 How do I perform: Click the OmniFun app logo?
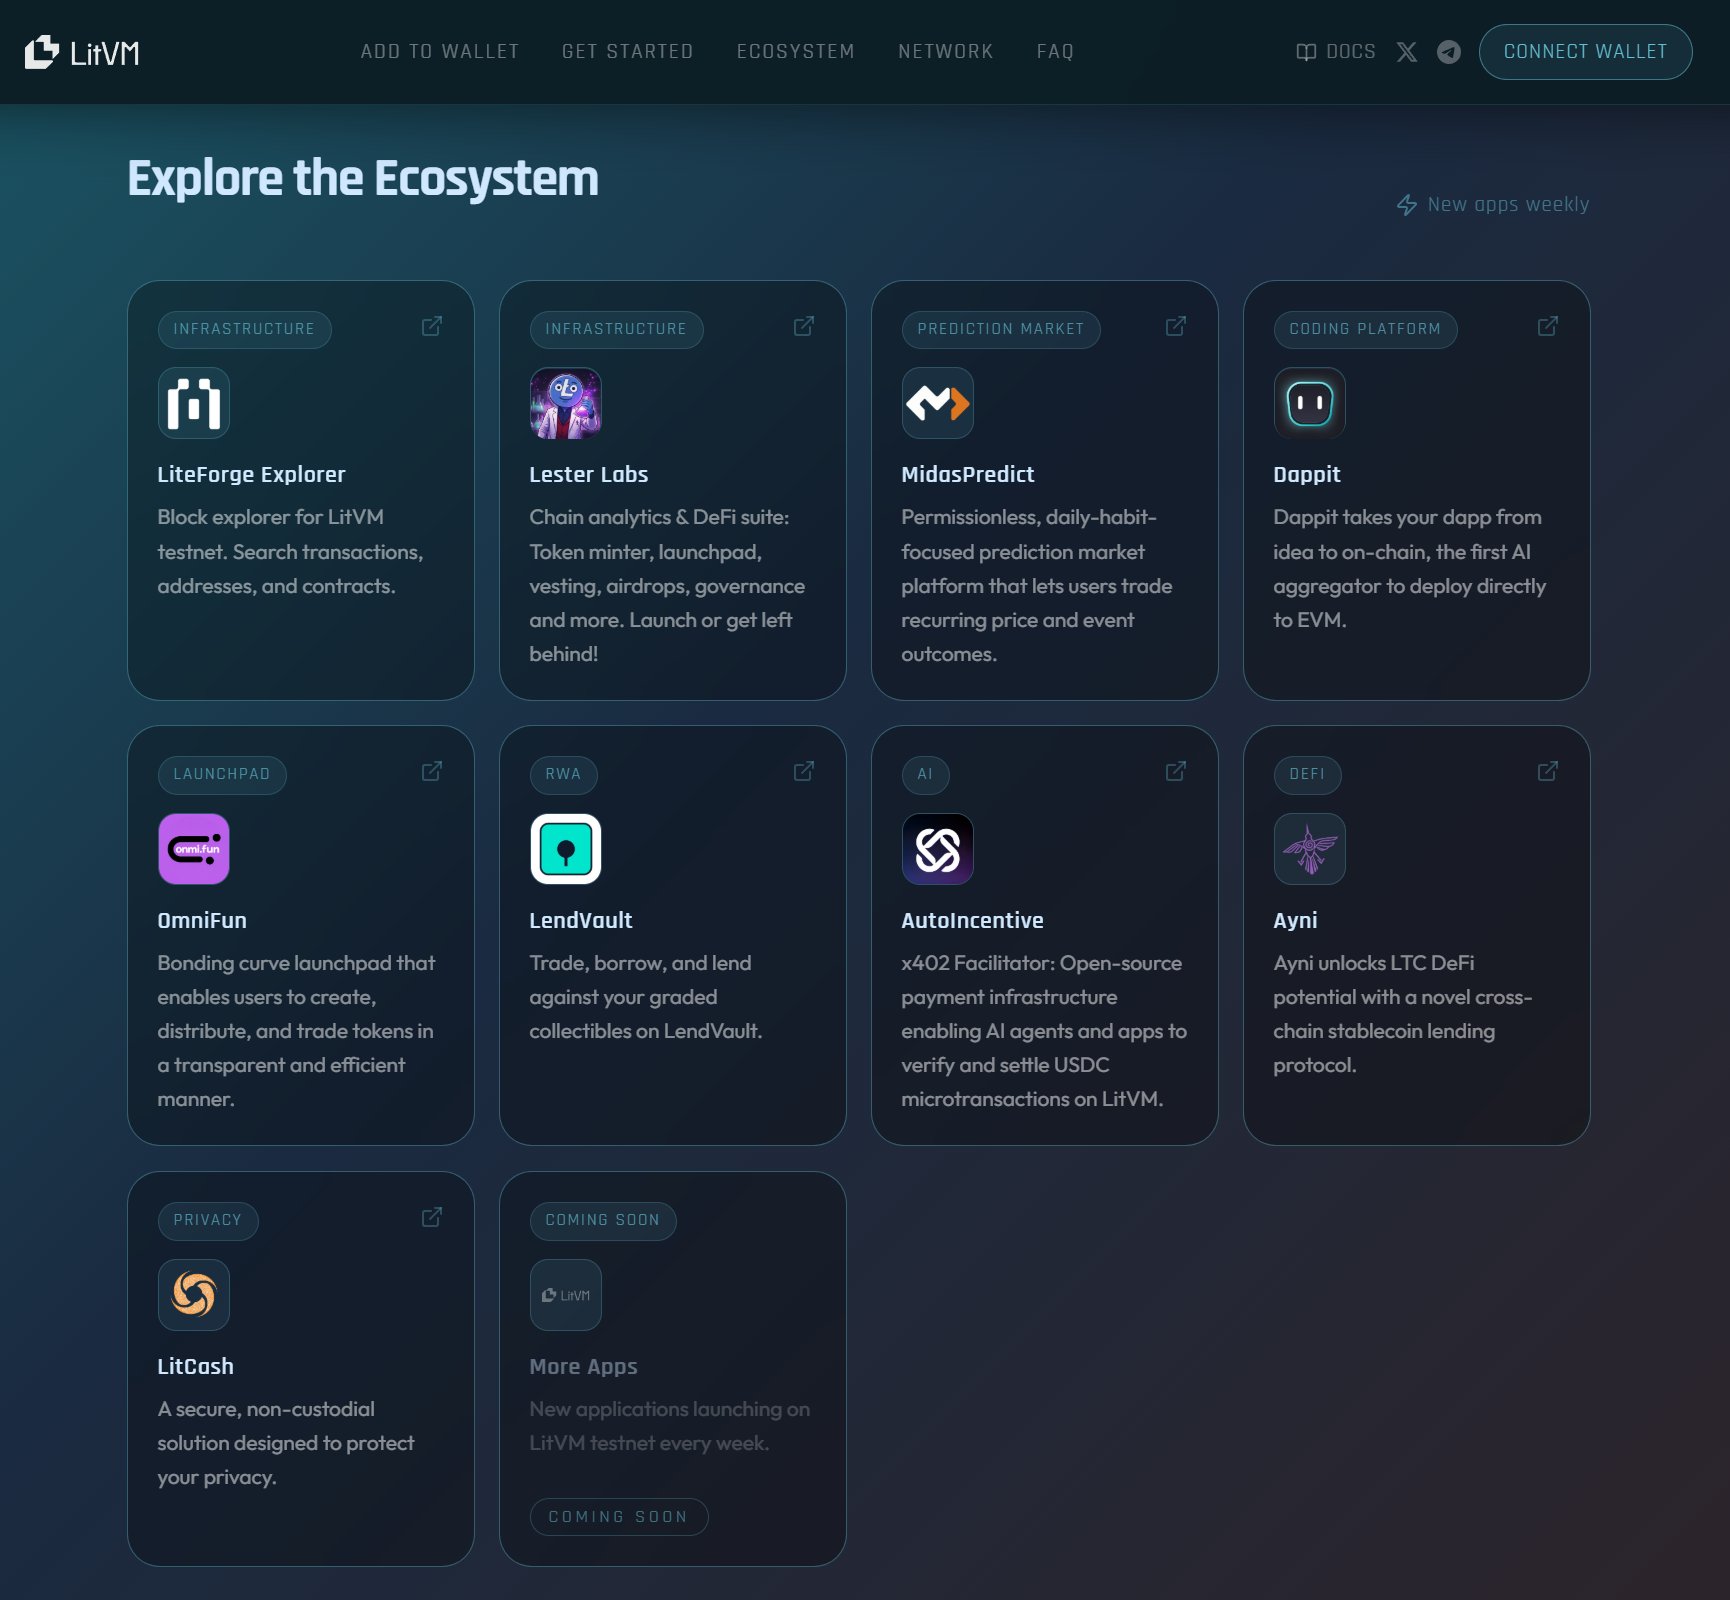click(194, 849)
